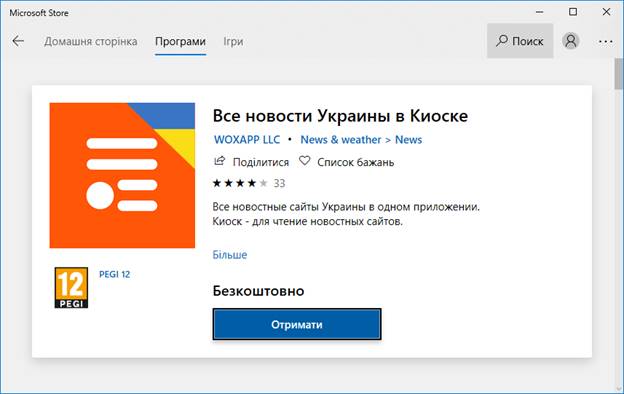
Task: Close the Microsoft Store window
Action: tap(606, 12)
